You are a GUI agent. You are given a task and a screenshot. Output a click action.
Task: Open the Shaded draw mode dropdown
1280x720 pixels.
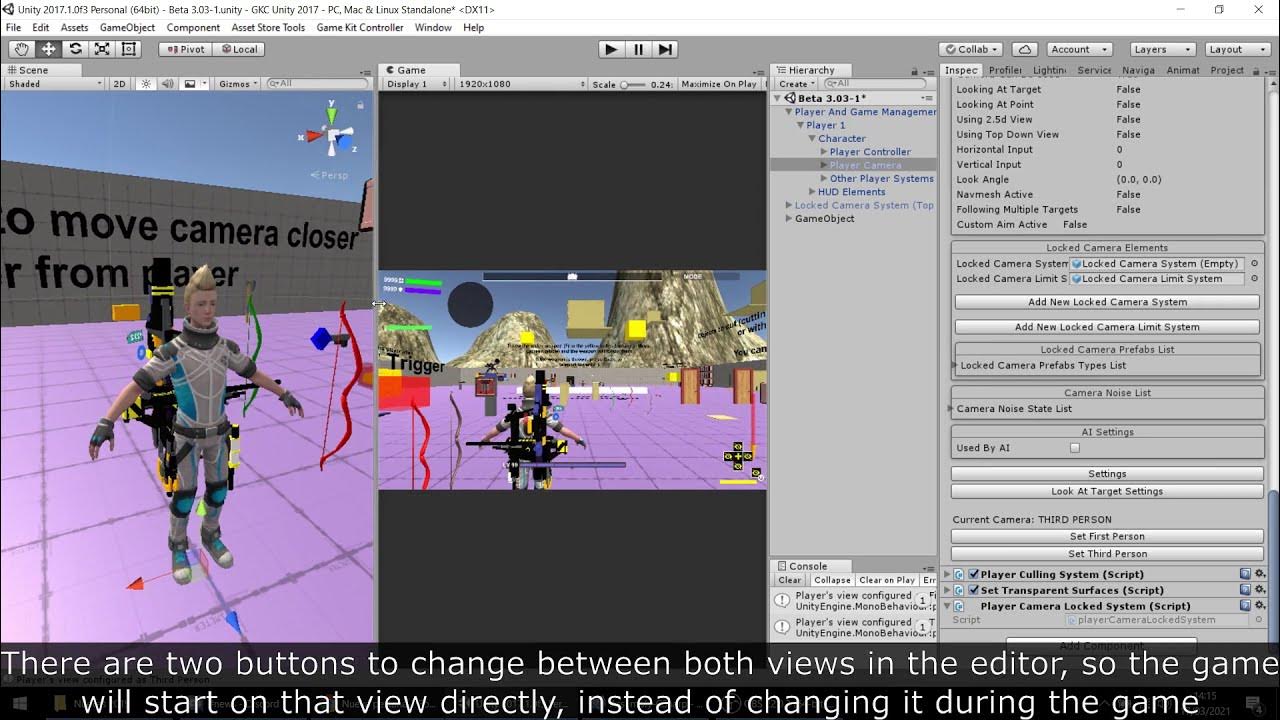pyautogui.click(x=55, y=84)
